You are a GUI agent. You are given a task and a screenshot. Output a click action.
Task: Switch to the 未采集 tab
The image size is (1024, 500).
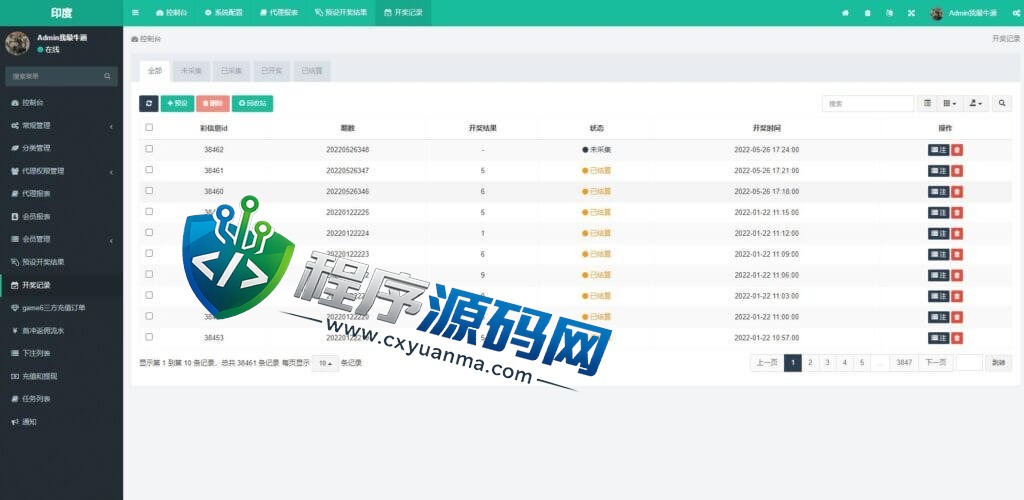coord(191,71)
